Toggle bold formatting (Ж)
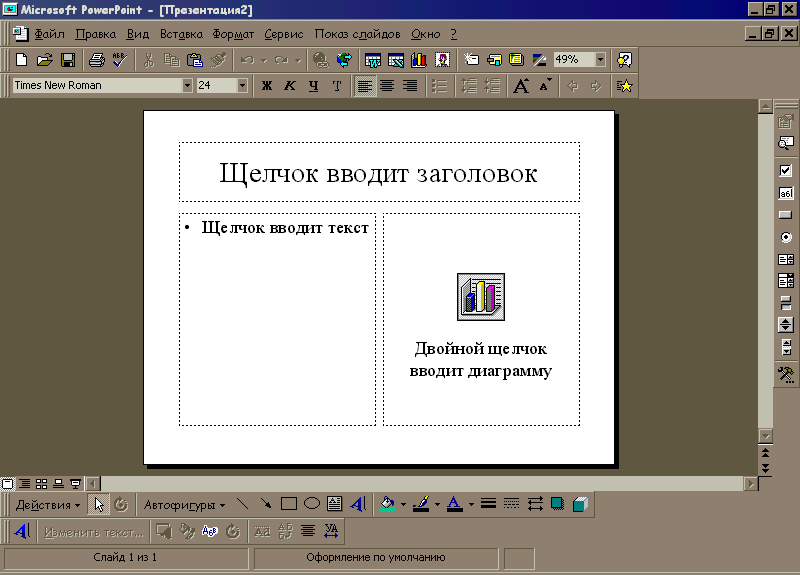800x575 pixels. [267, 86]
